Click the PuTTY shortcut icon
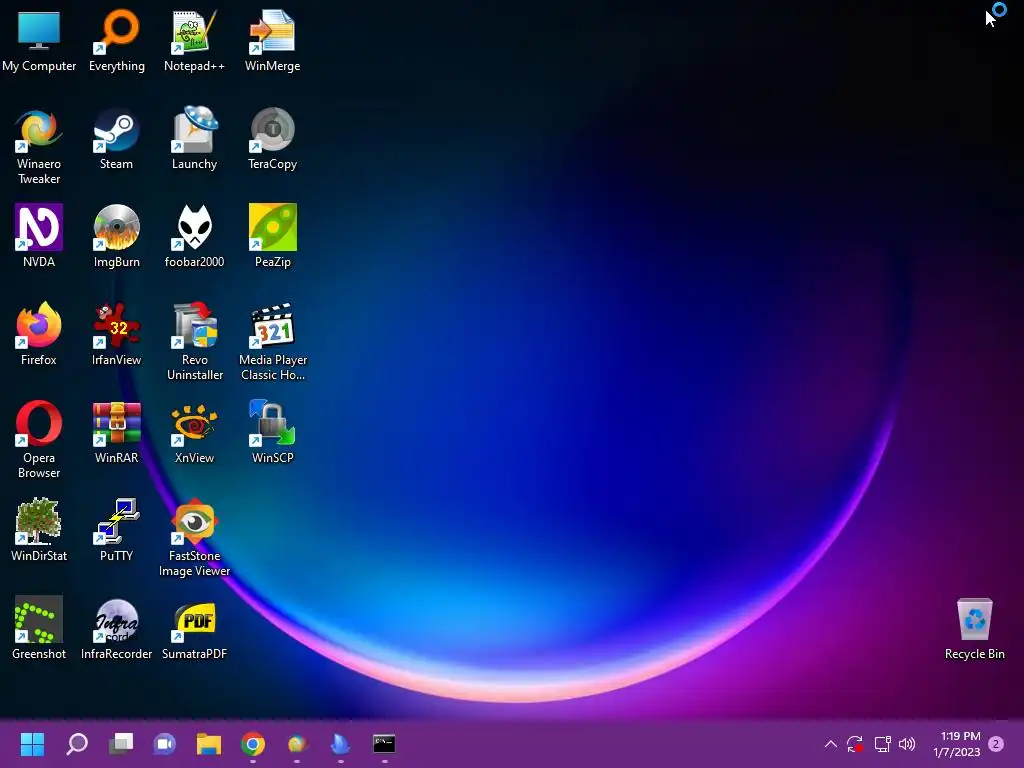Screen dimensions: 1024x768 [116, 530]
